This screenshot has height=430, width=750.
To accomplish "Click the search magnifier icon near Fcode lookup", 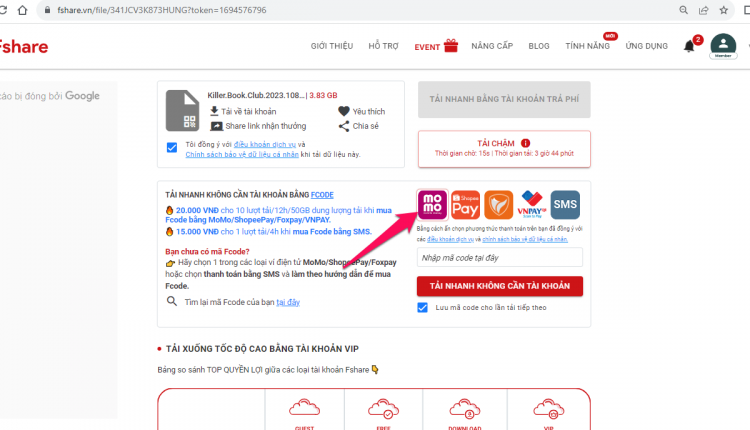I will tap(172, 301).
